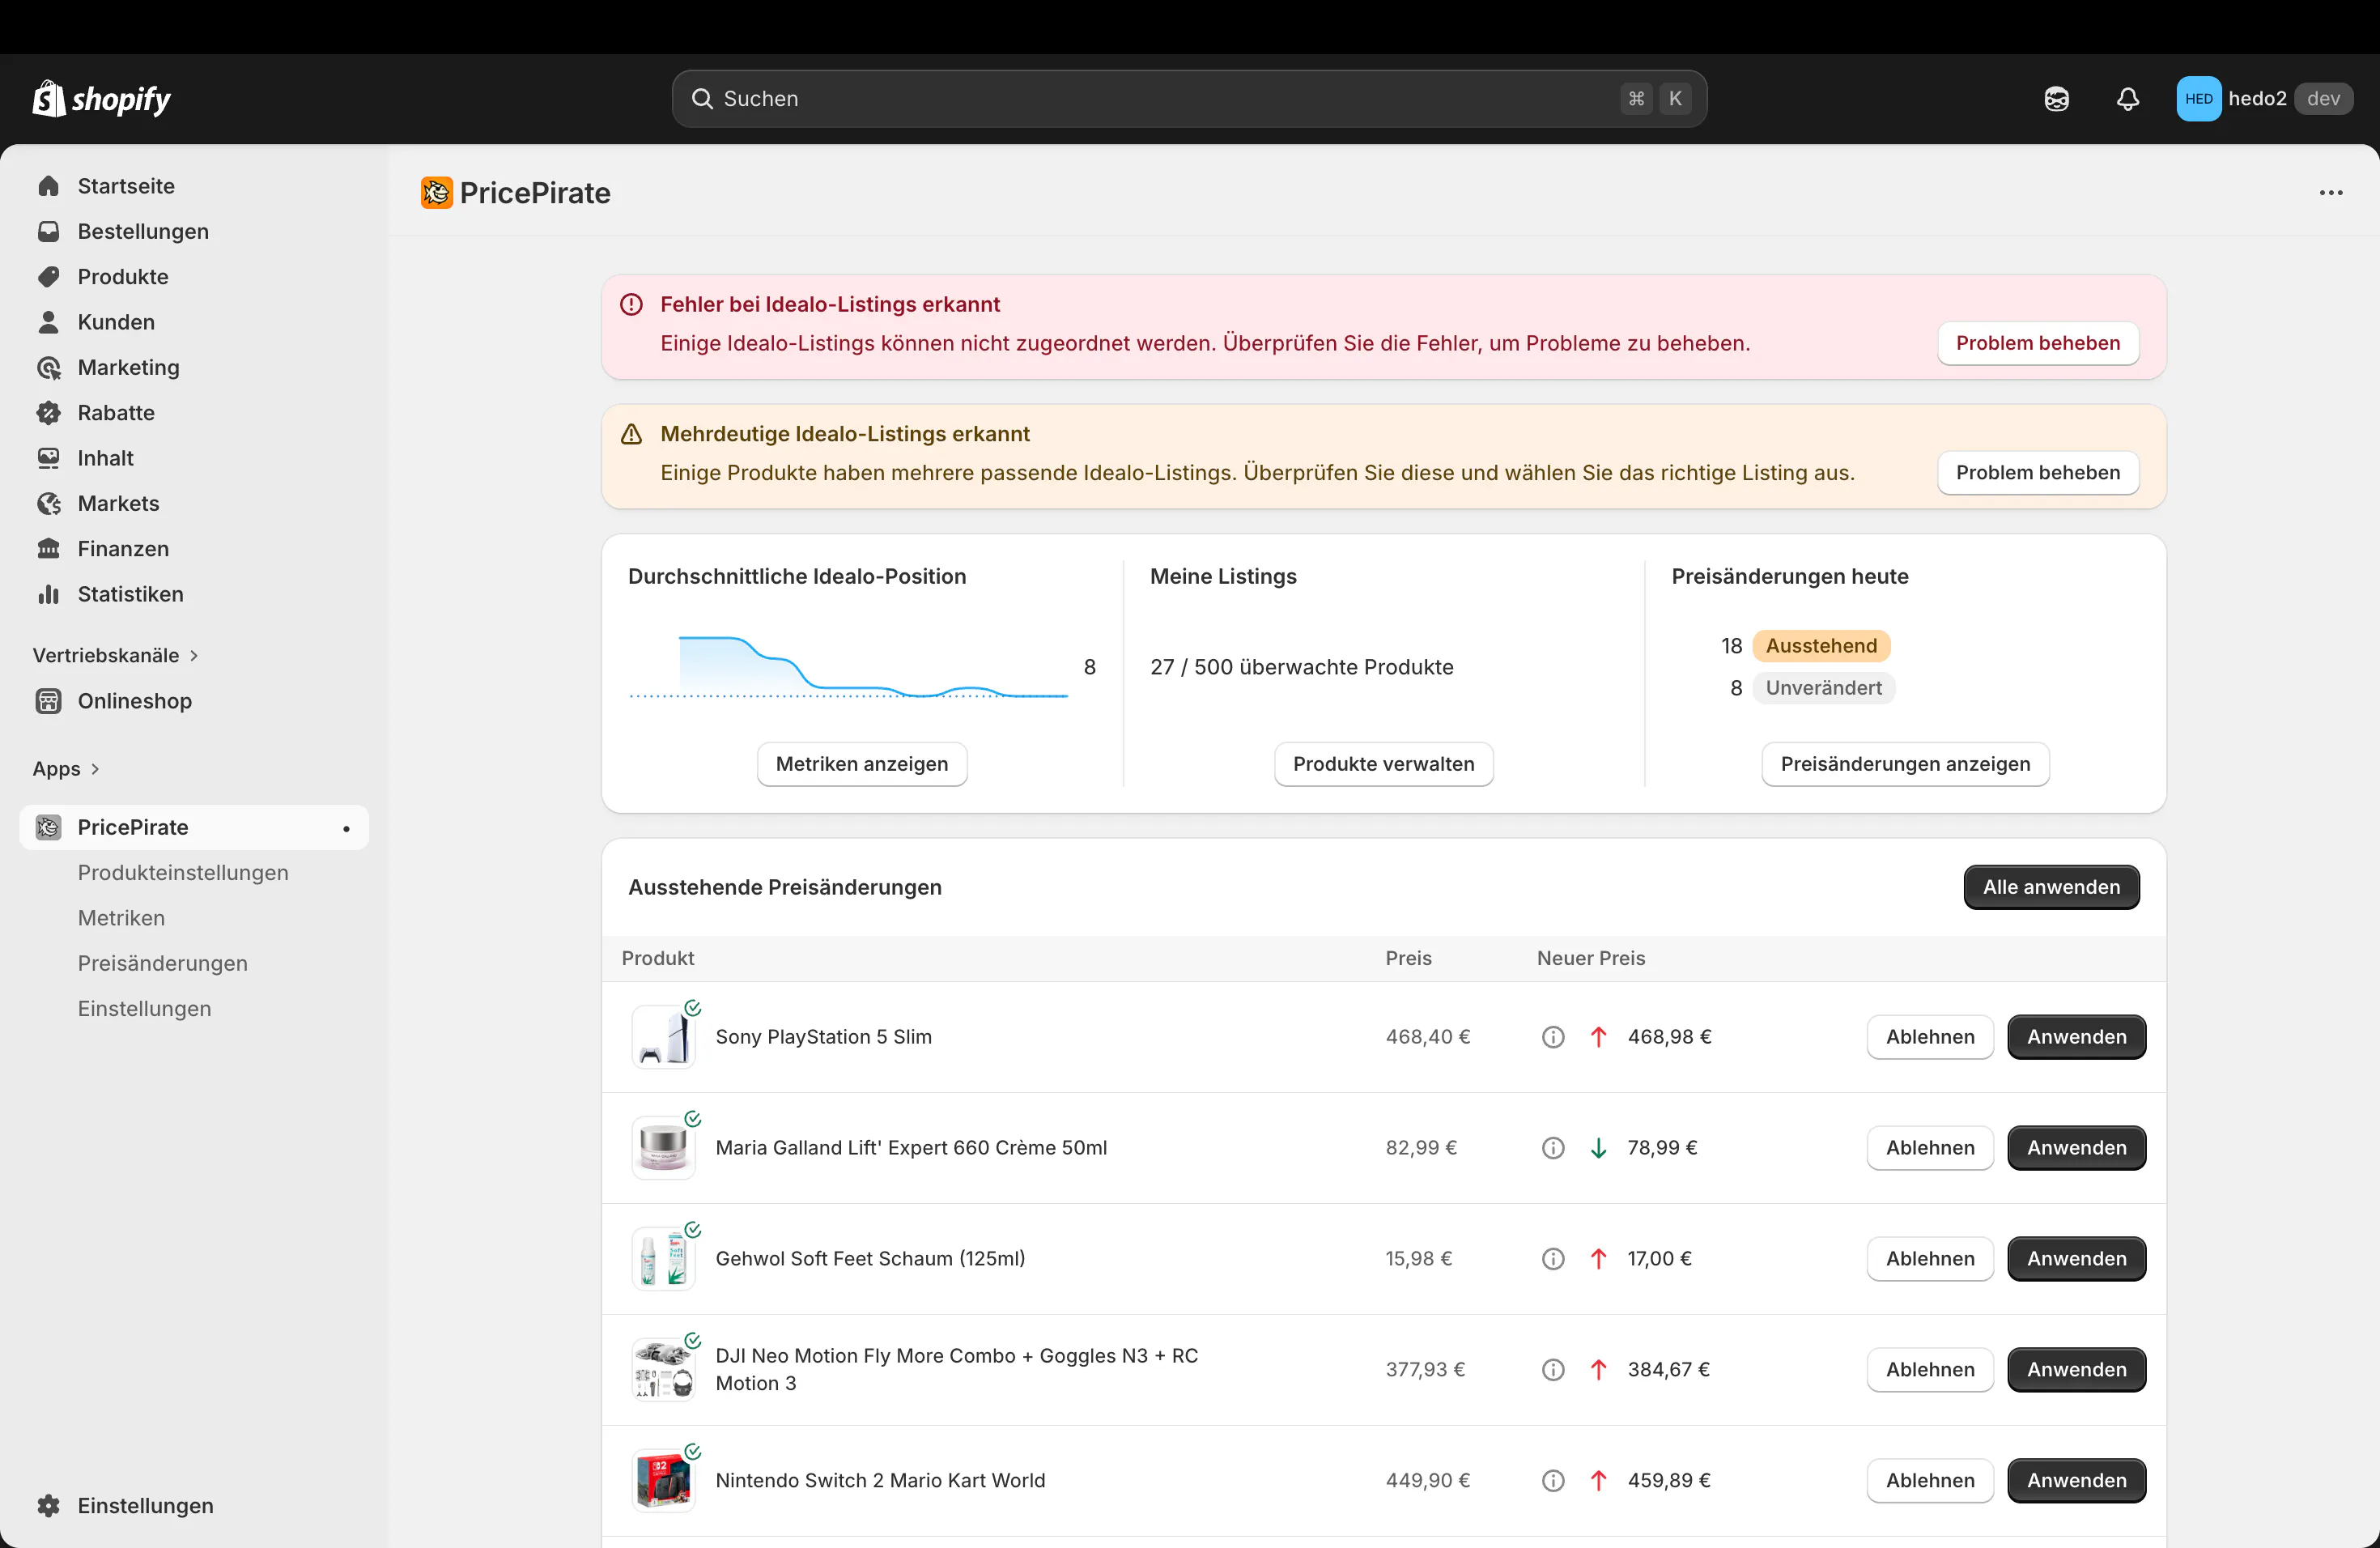Viewport: 2380px width, 1548px height.
Task: Click the search magnifier icon
Action: point(702,99)
